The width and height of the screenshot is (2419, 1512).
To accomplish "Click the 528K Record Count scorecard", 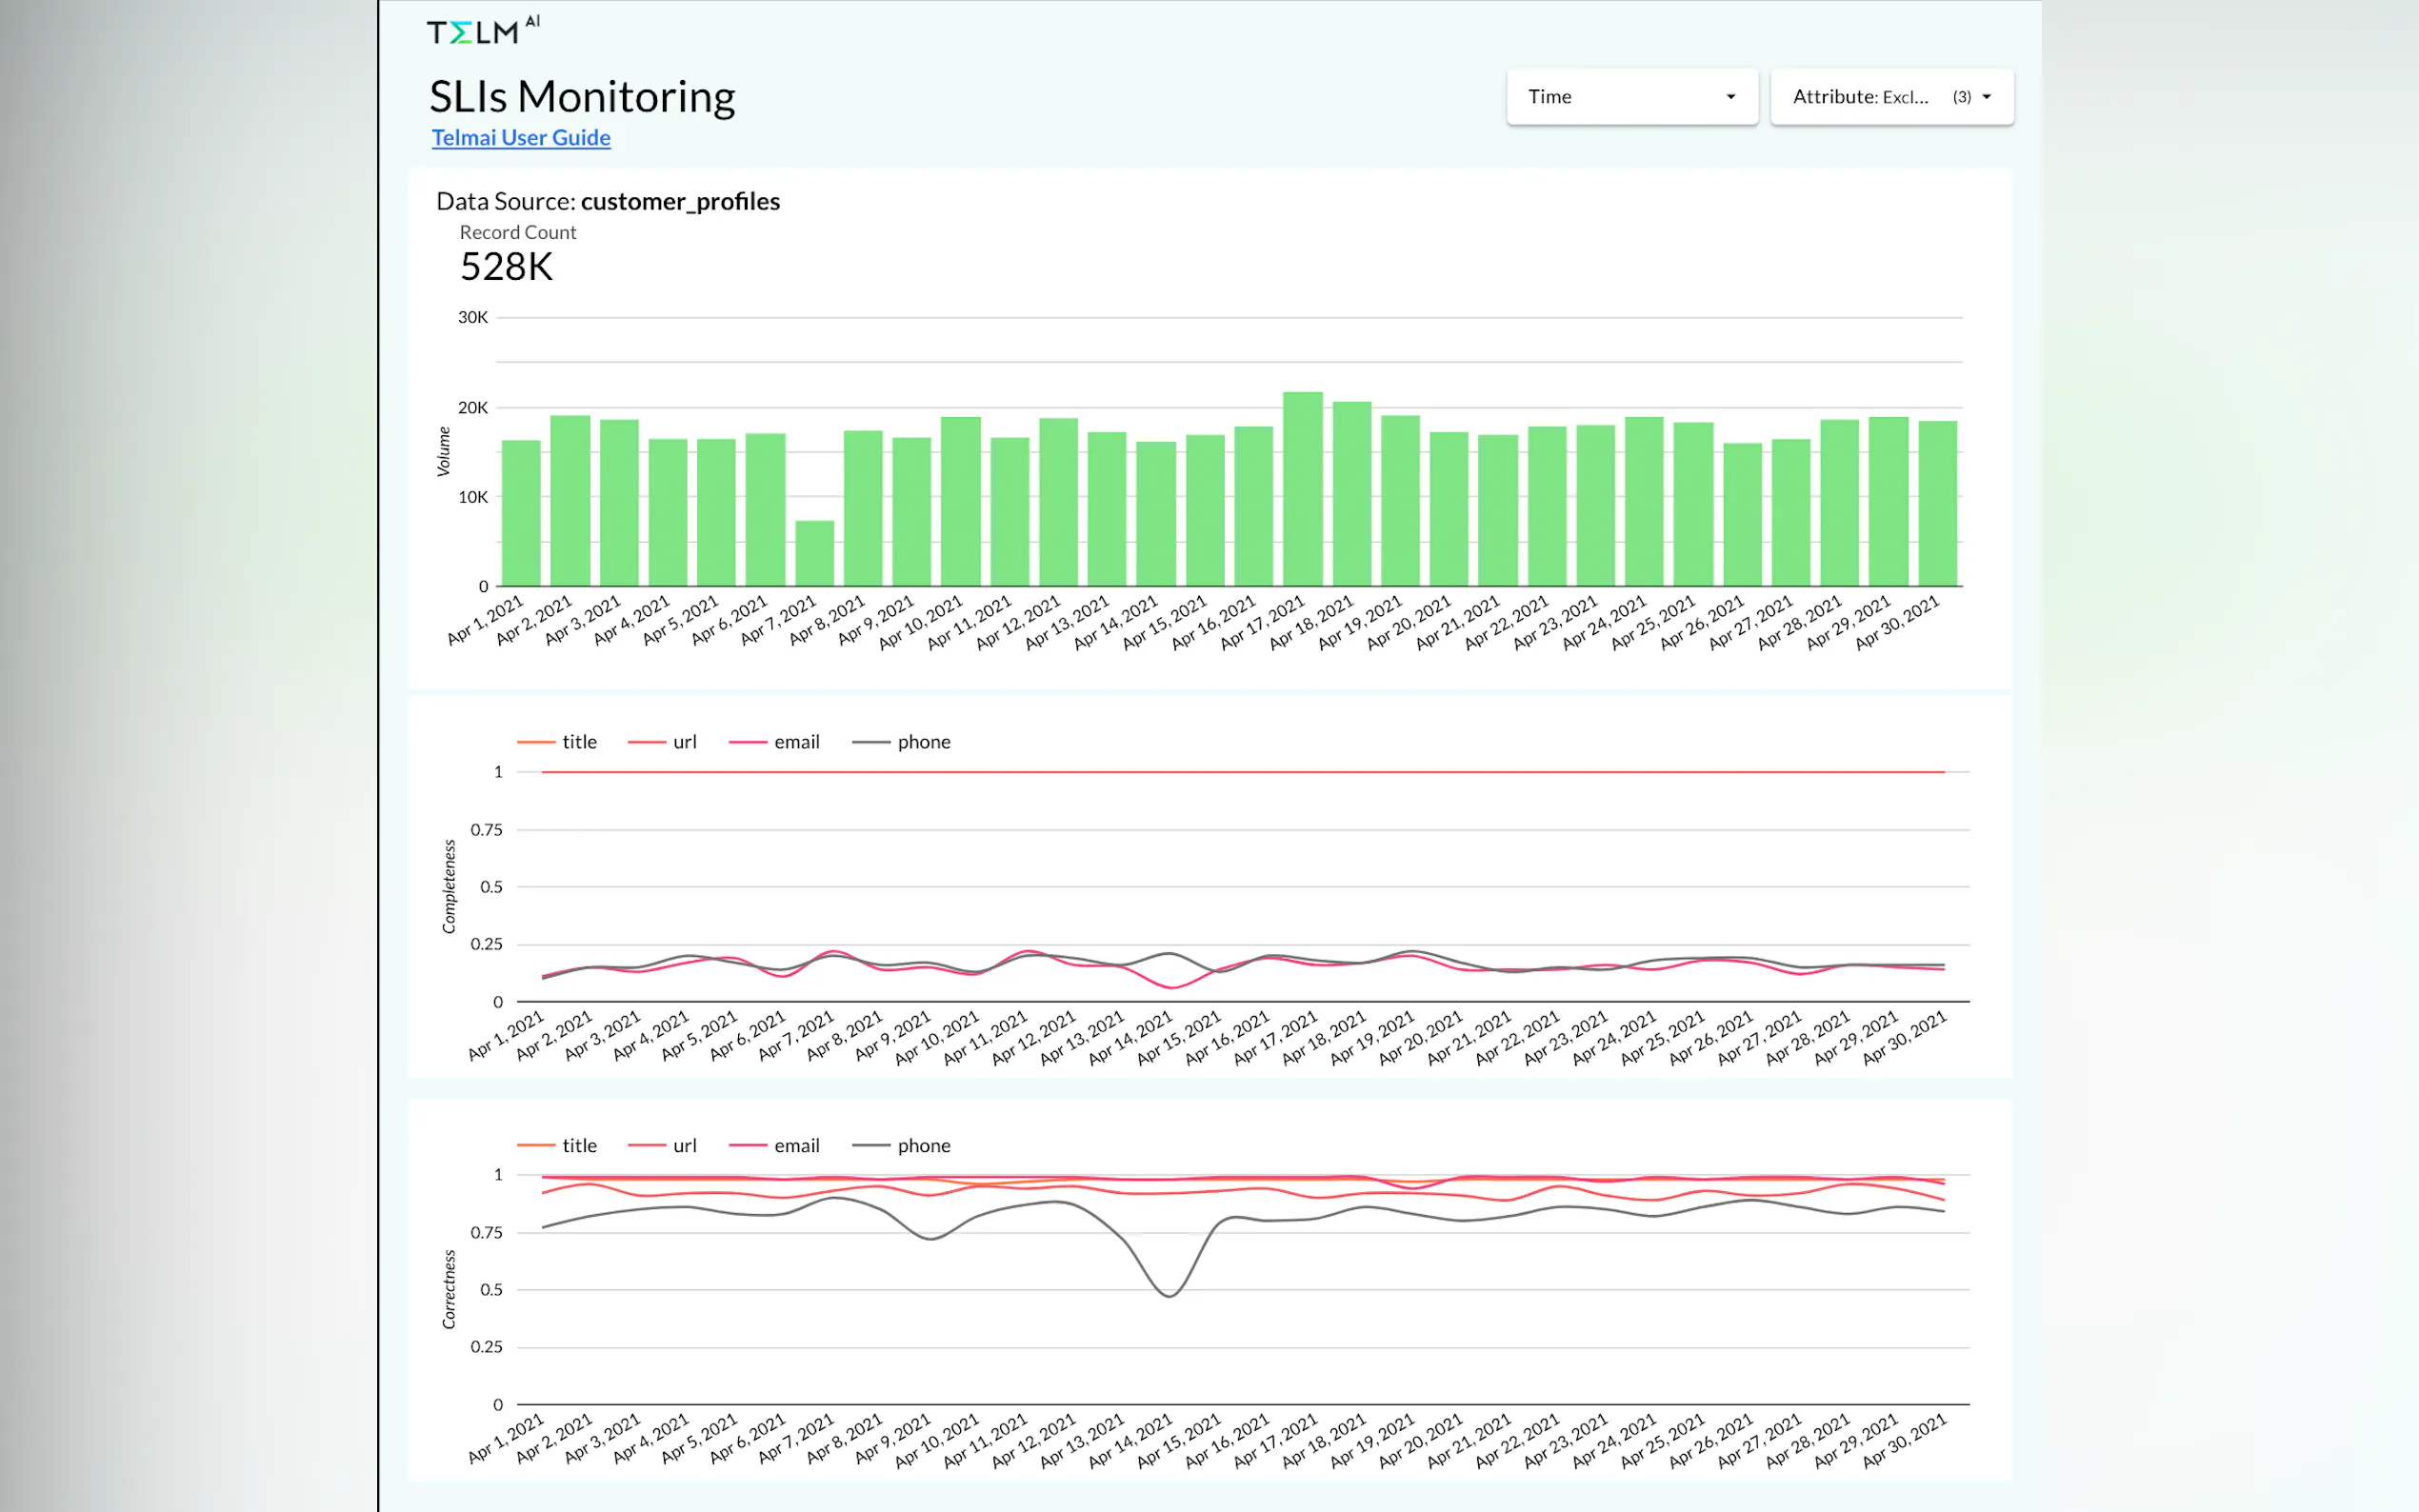I will tap(506, 267).
